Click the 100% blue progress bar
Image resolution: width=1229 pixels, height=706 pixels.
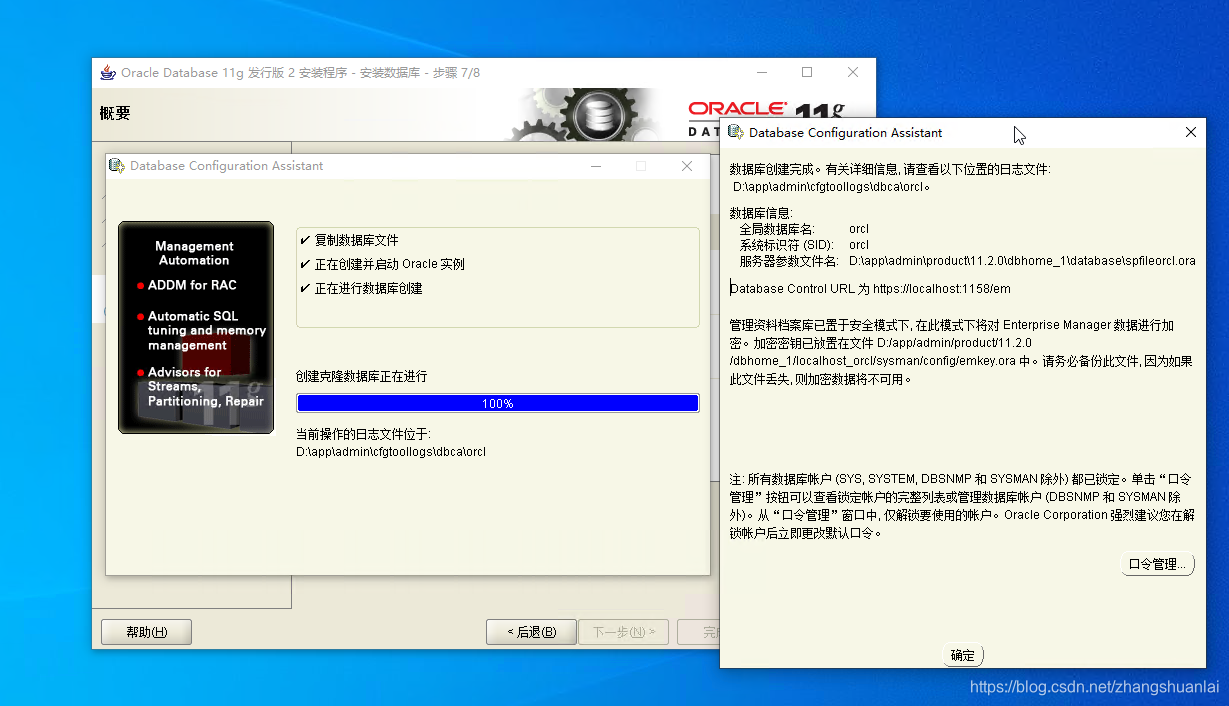point(498,403)
